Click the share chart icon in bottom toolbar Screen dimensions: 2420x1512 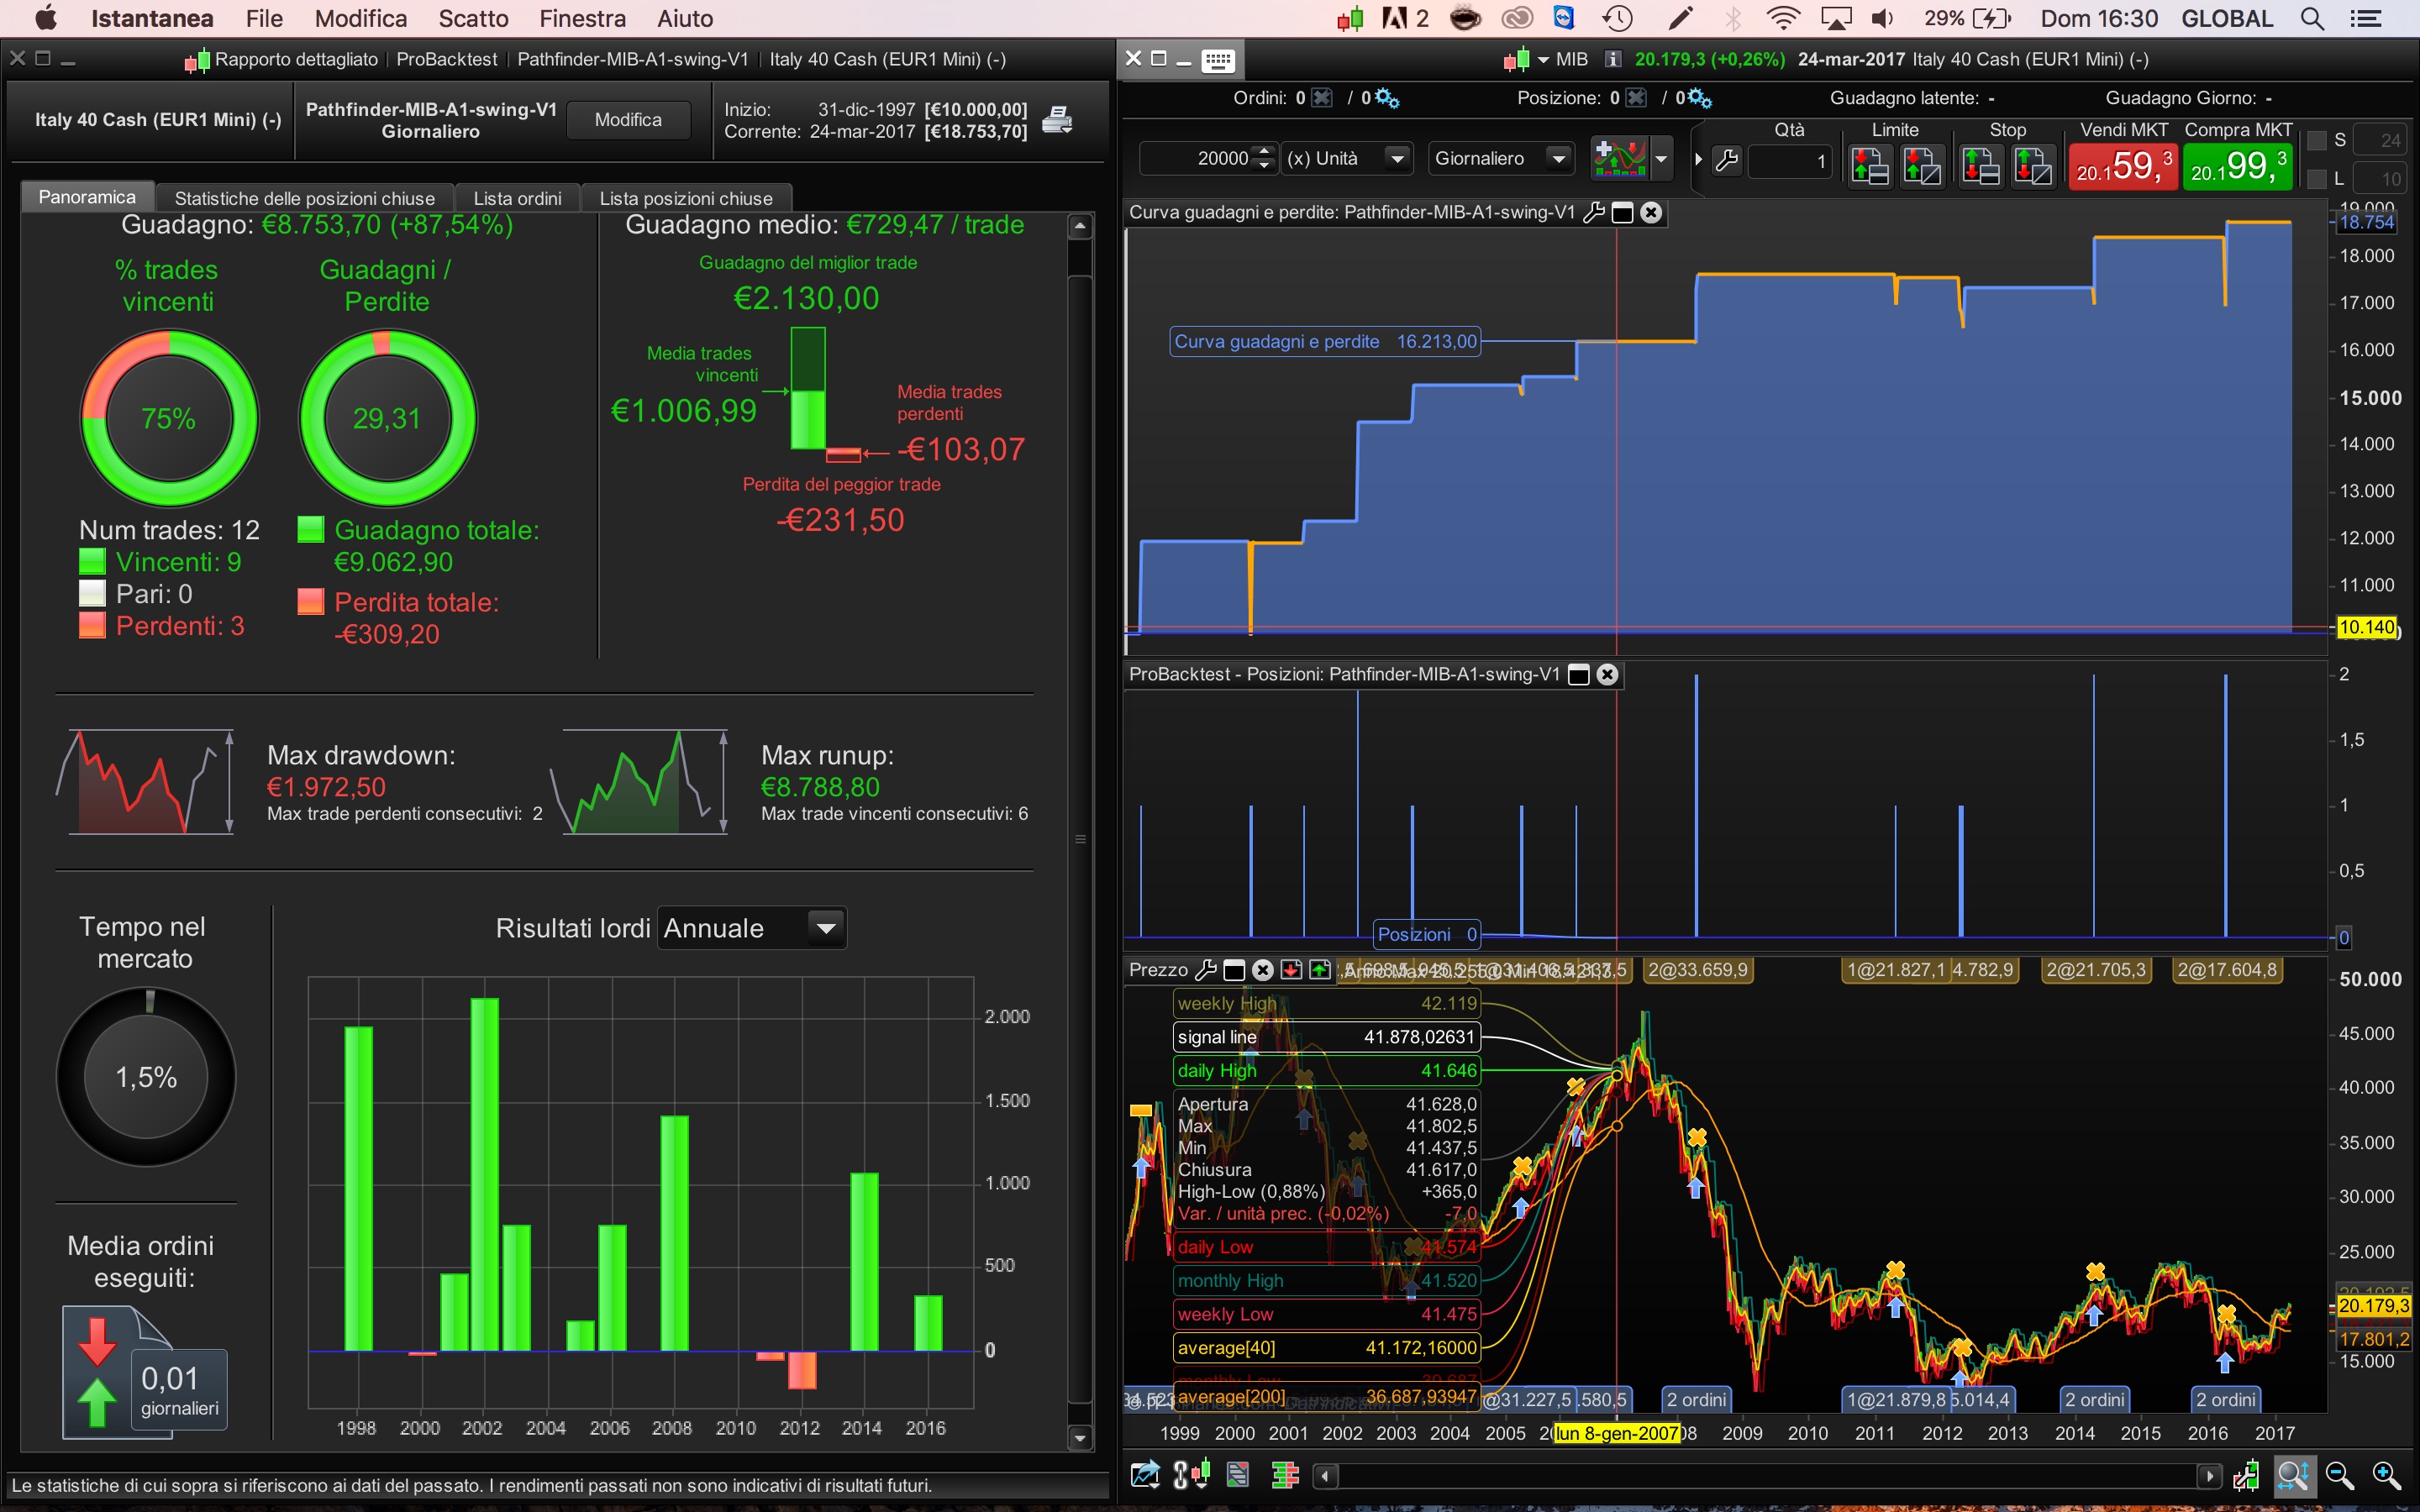pos(1145,1474)
